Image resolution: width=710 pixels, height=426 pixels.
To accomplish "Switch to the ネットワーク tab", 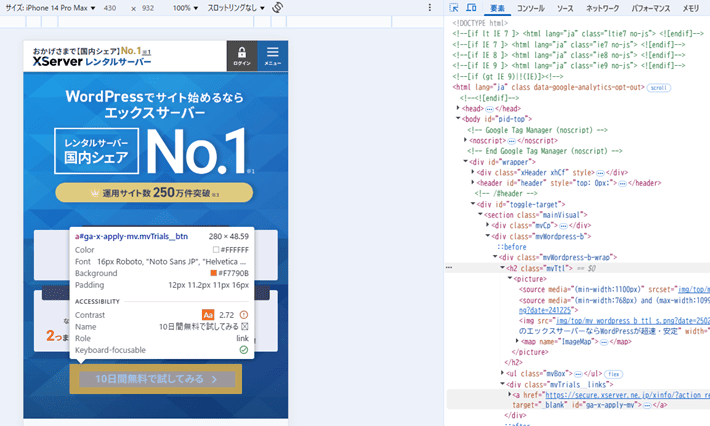I will [x=602, y=8].
